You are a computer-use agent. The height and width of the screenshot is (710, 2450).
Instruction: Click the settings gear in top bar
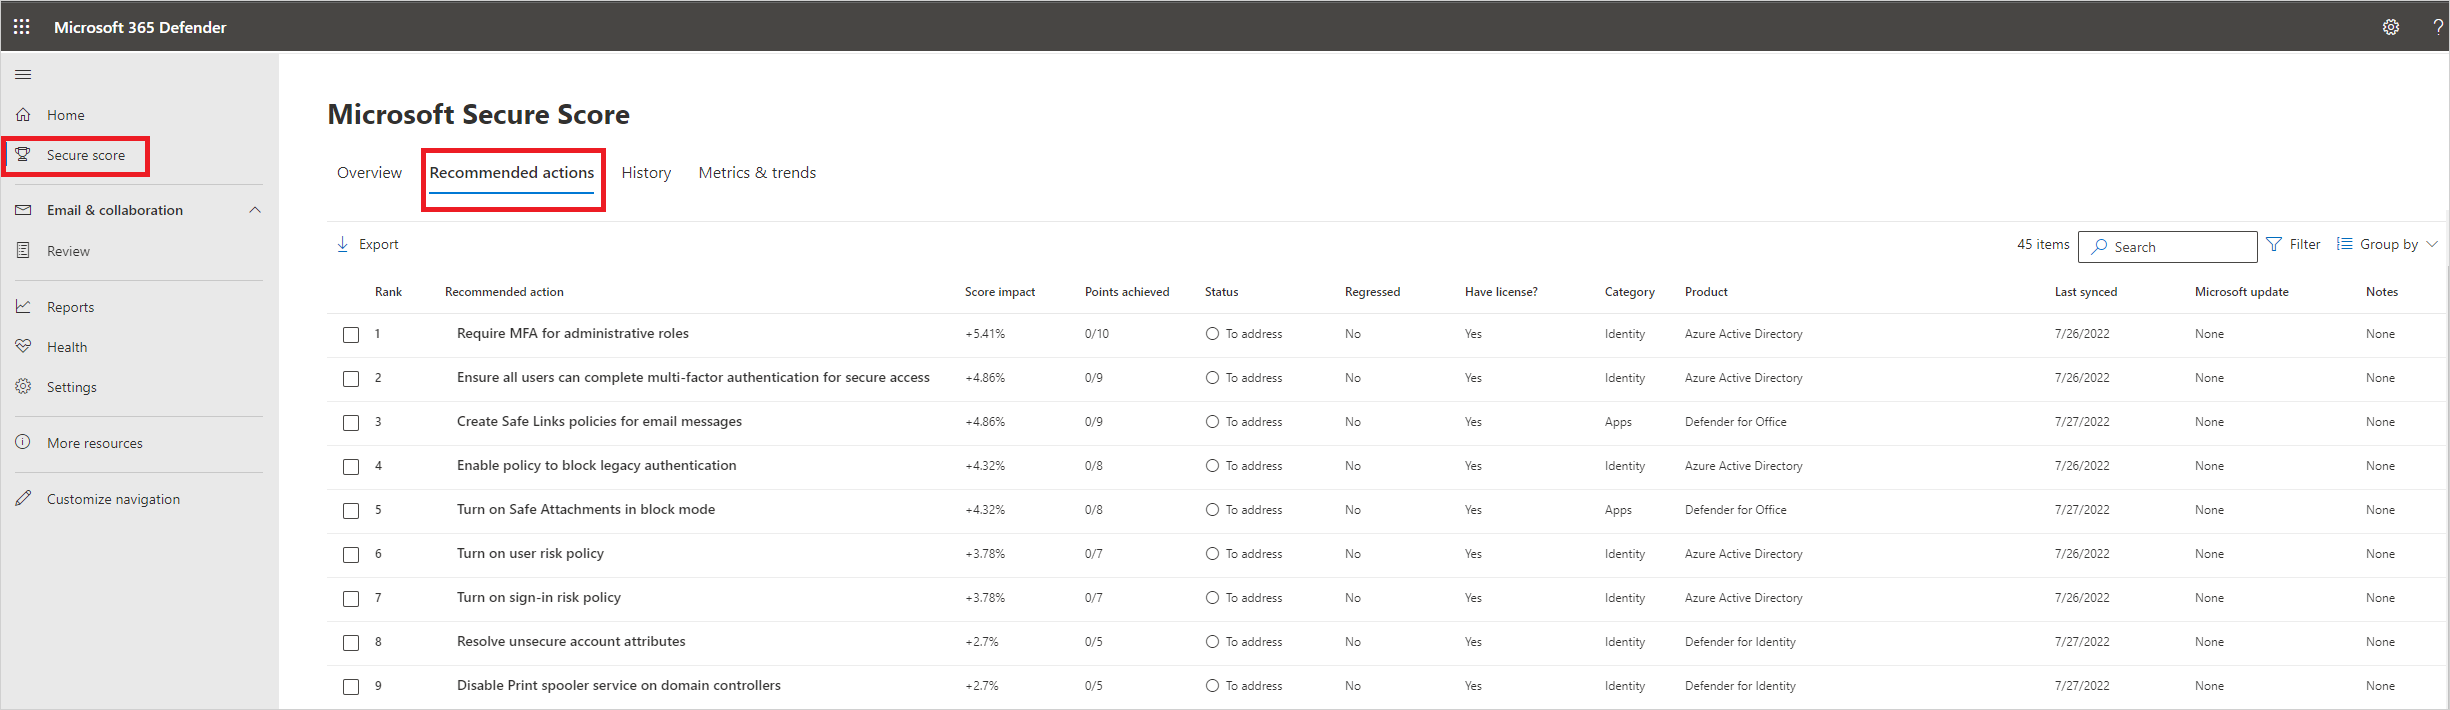coord(2390,27)
